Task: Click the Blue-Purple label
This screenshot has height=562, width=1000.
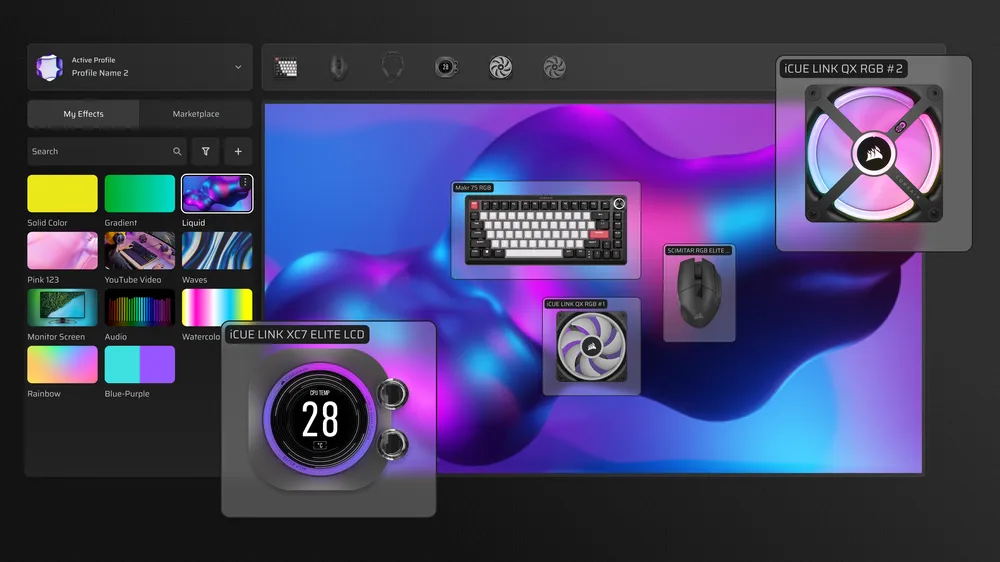Action: [x=127, y=394]
